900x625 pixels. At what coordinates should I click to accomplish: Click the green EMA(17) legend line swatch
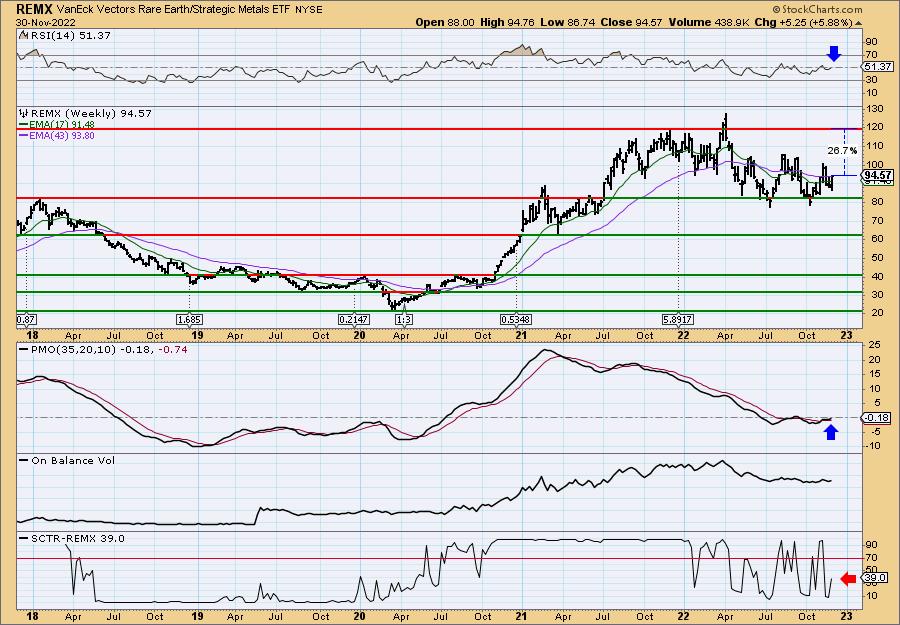coord(24,125)
